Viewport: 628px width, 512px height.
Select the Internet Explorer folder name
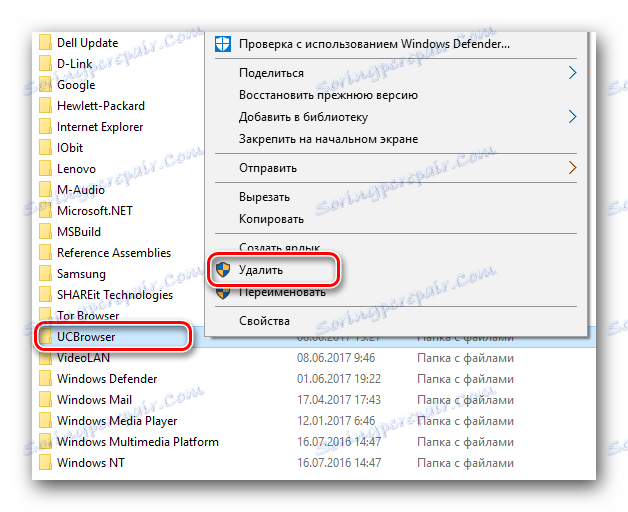[x=100, y=127]
